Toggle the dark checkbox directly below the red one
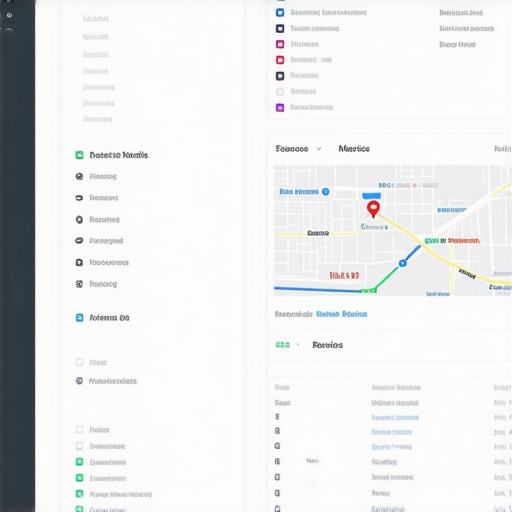 click(x=280, y=76)
